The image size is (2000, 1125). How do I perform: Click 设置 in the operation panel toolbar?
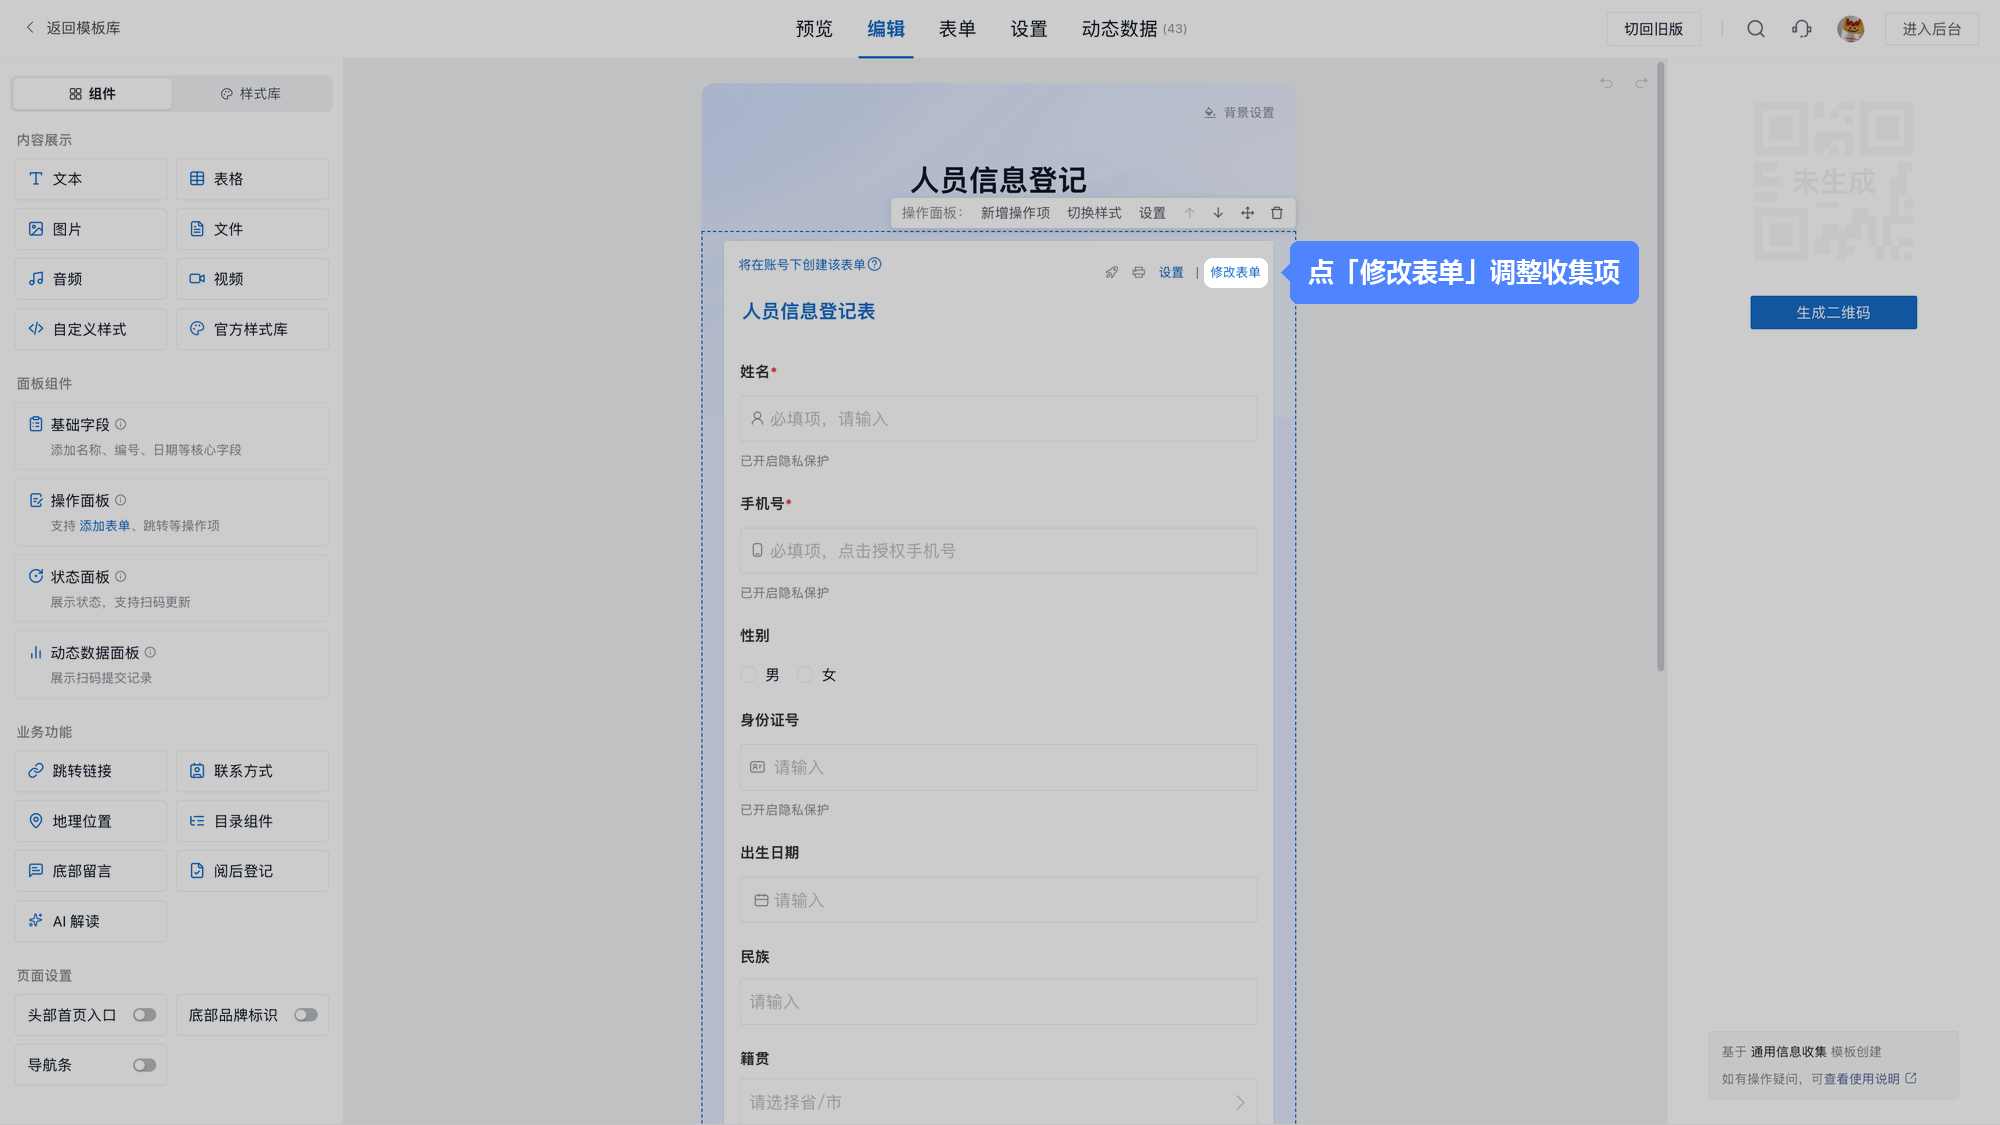pos(1152,213)
